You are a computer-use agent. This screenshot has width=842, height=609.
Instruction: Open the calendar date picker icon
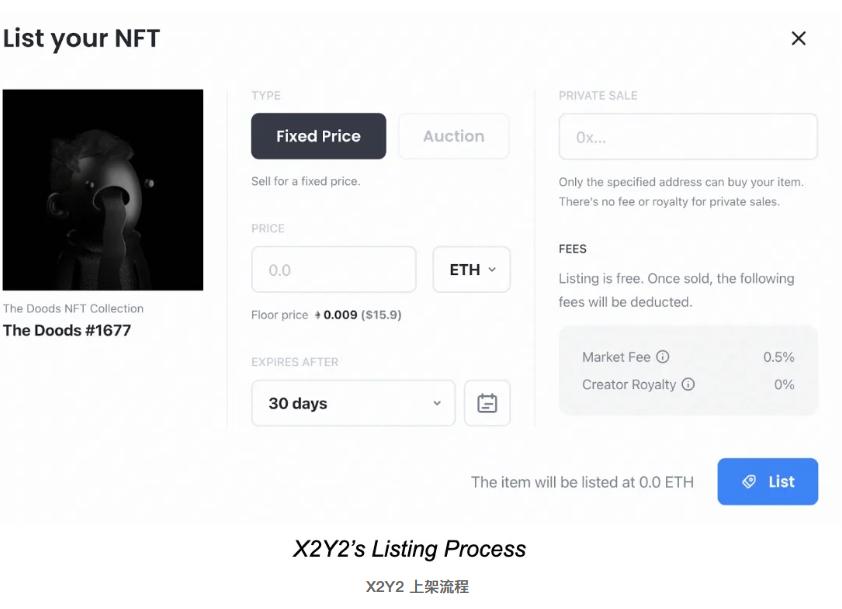click(x=487, y=403)
